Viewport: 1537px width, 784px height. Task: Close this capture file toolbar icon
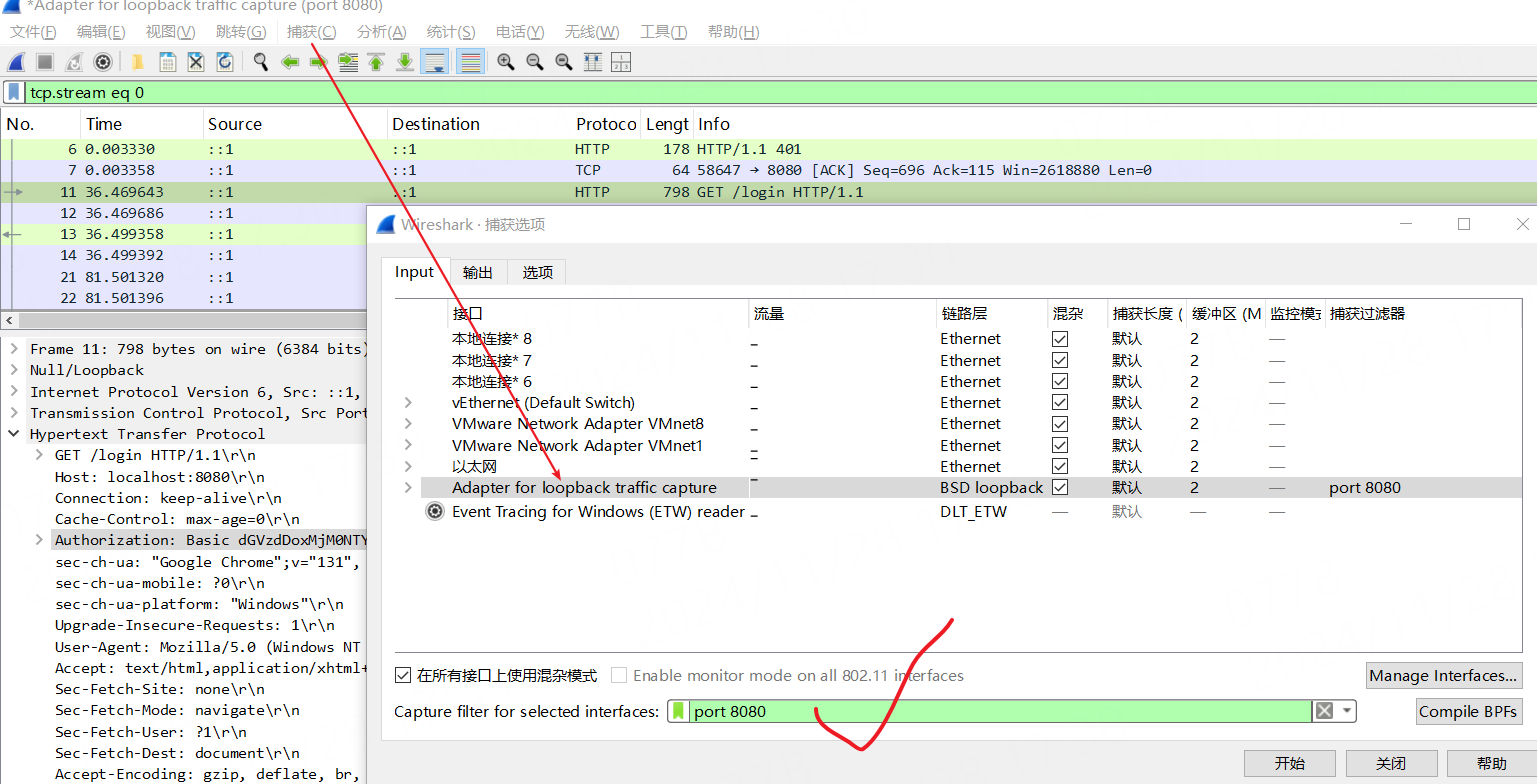coord(196,62)
